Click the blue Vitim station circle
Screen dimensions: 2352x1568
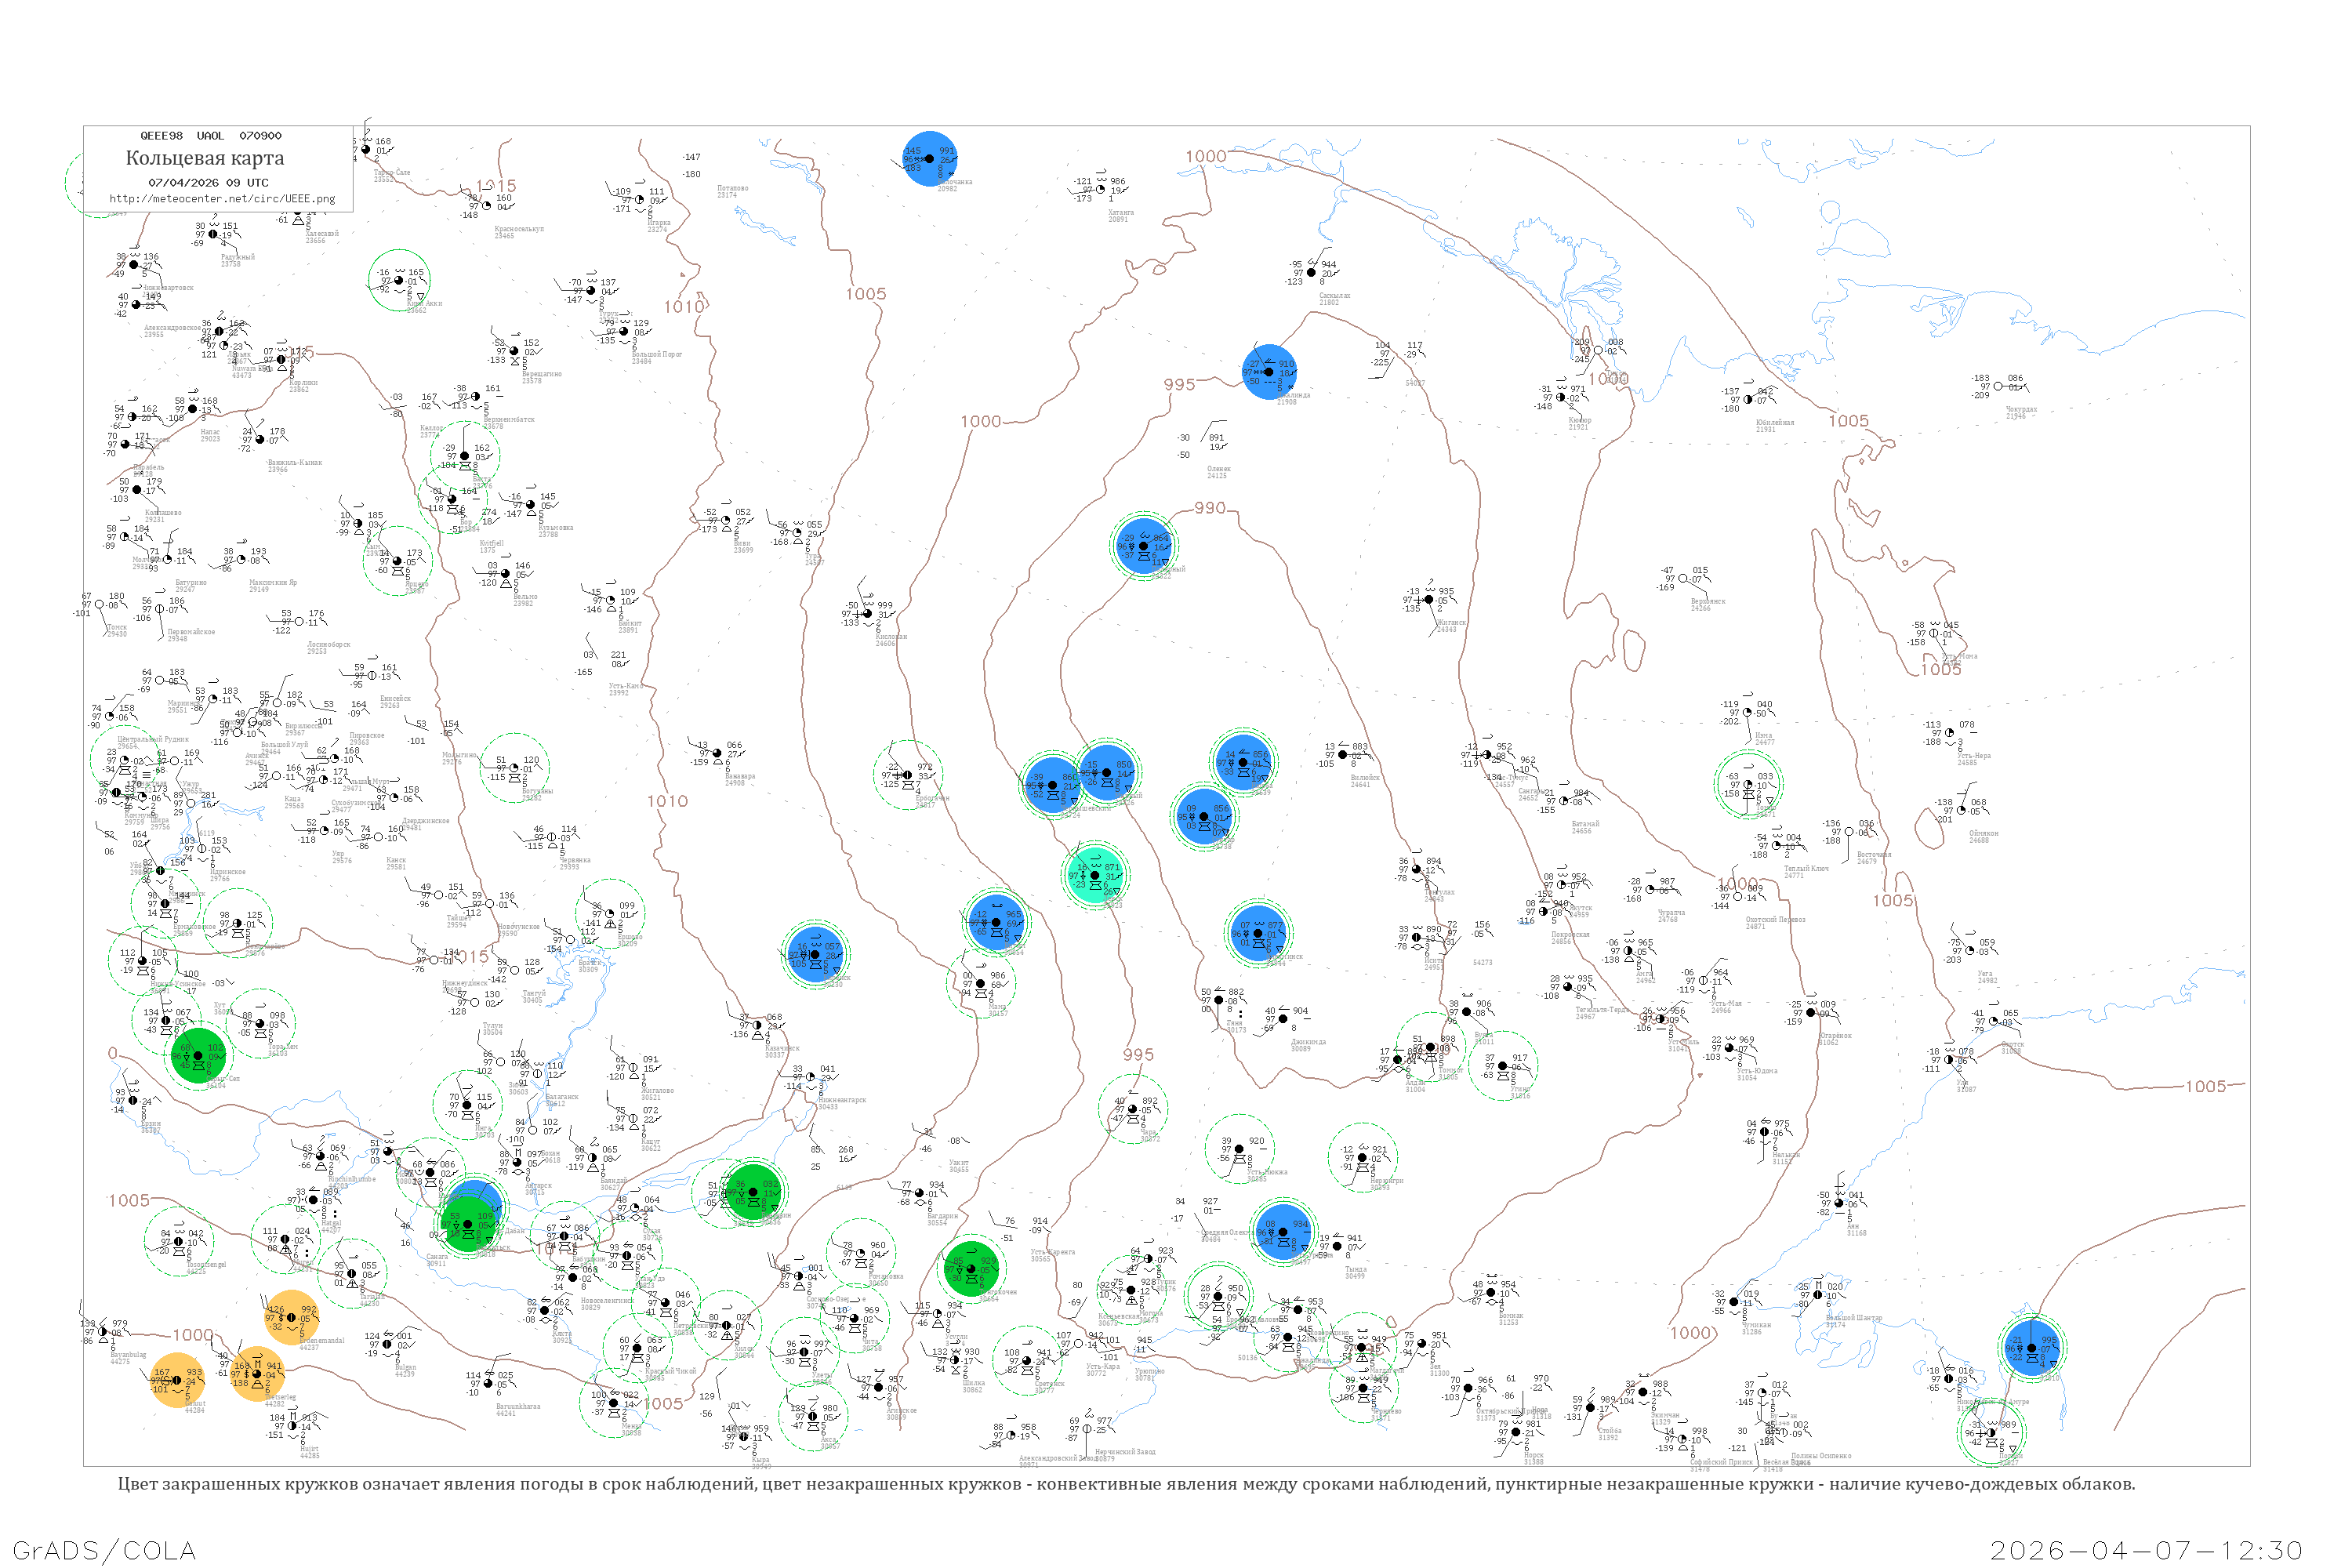point(996,921)
